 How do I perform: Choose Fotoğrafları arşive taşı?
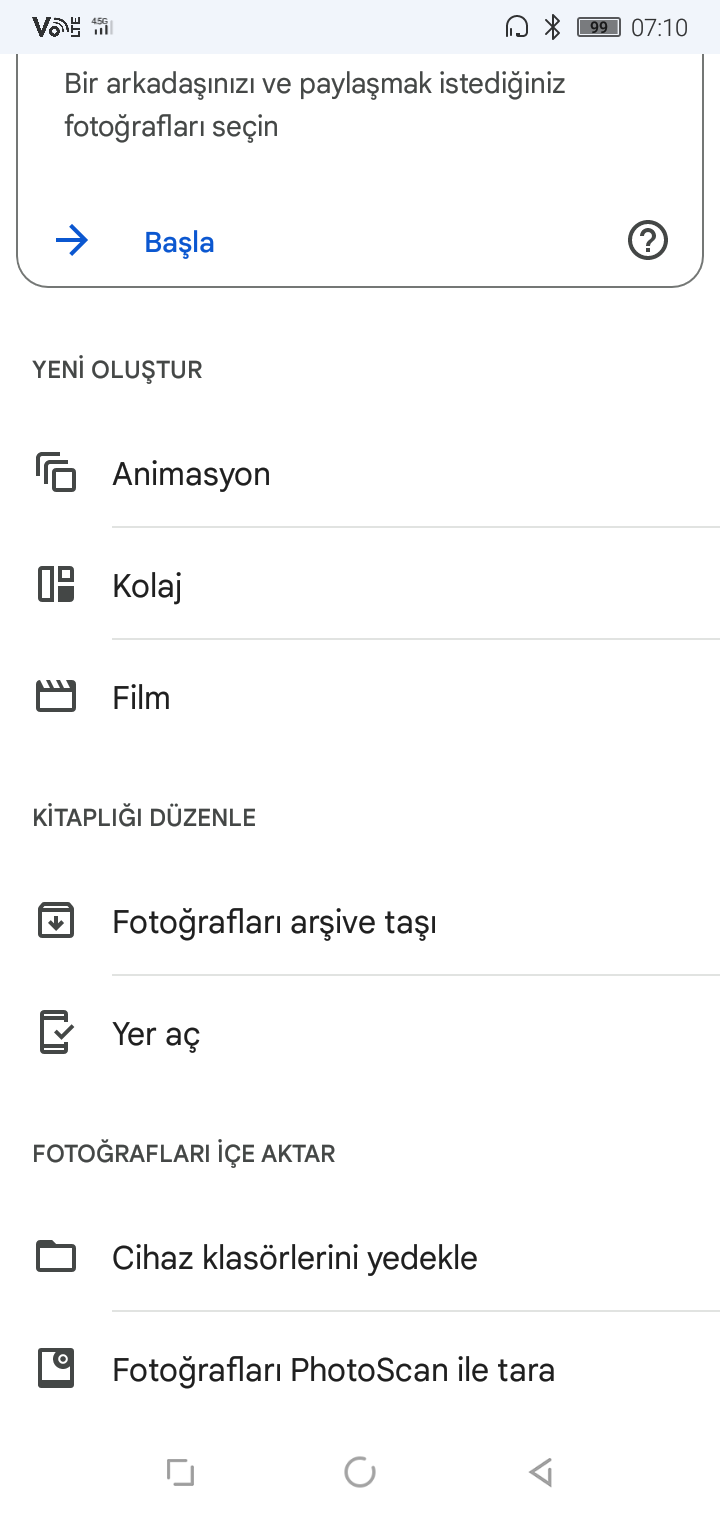pyautogui.click(x=275, y=921)
